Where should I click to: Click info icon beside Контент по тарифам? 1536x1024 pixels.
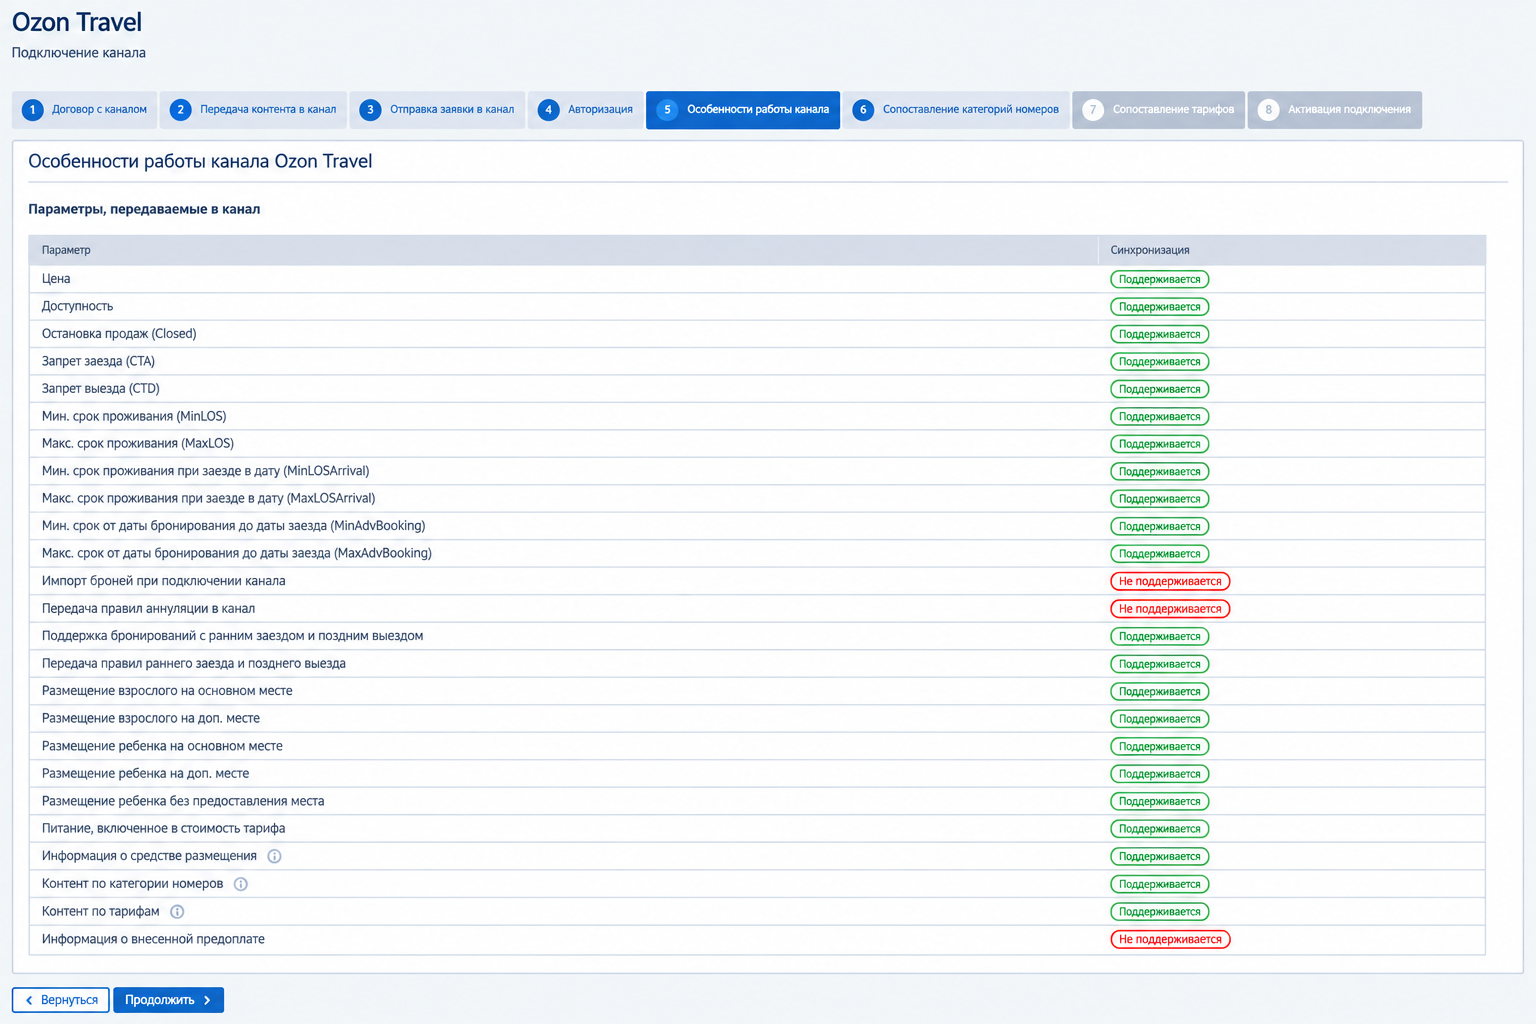177,911
